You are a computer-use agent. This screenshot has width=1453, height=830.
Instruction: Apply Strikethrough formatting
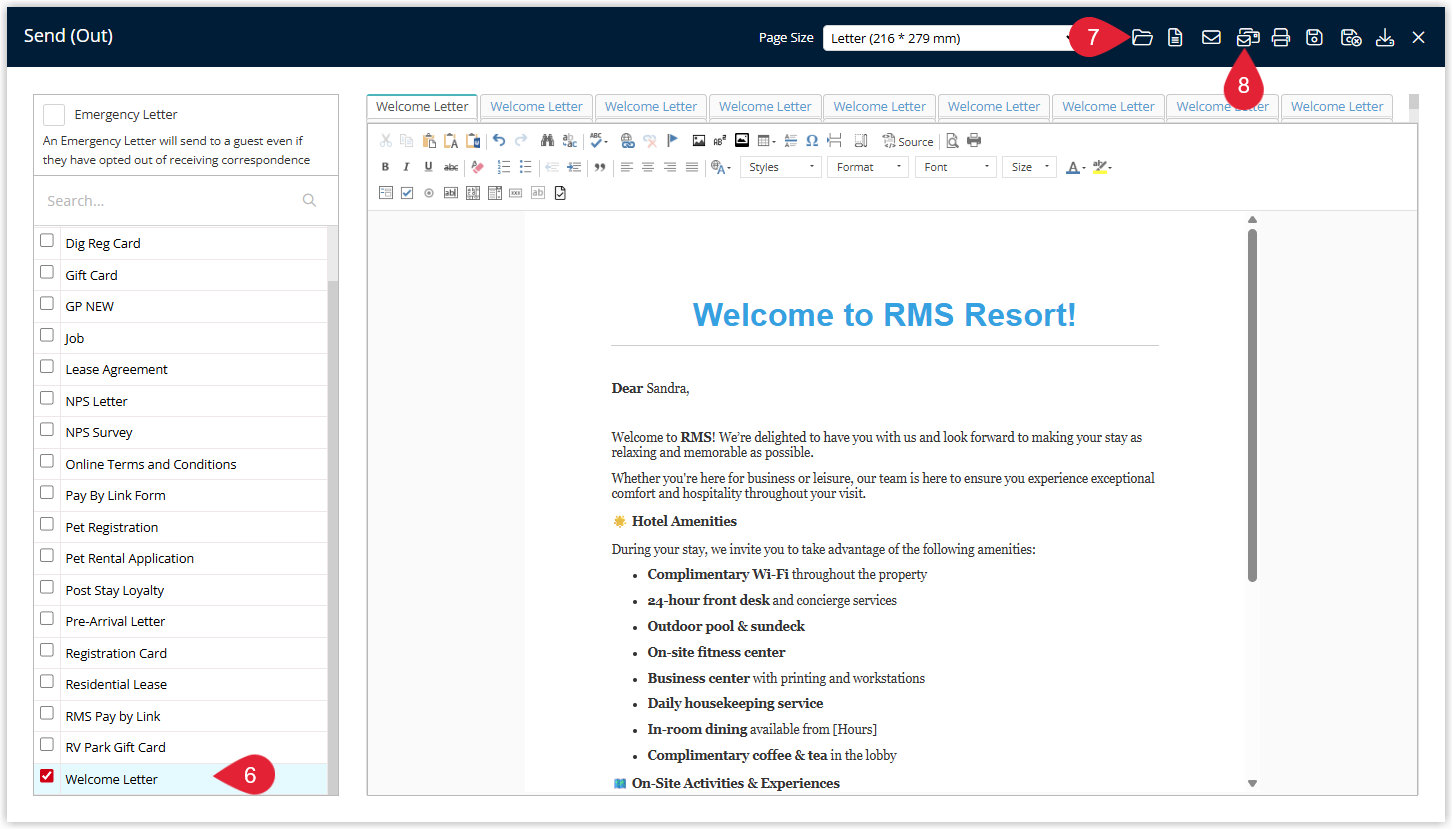click(451, 167)
